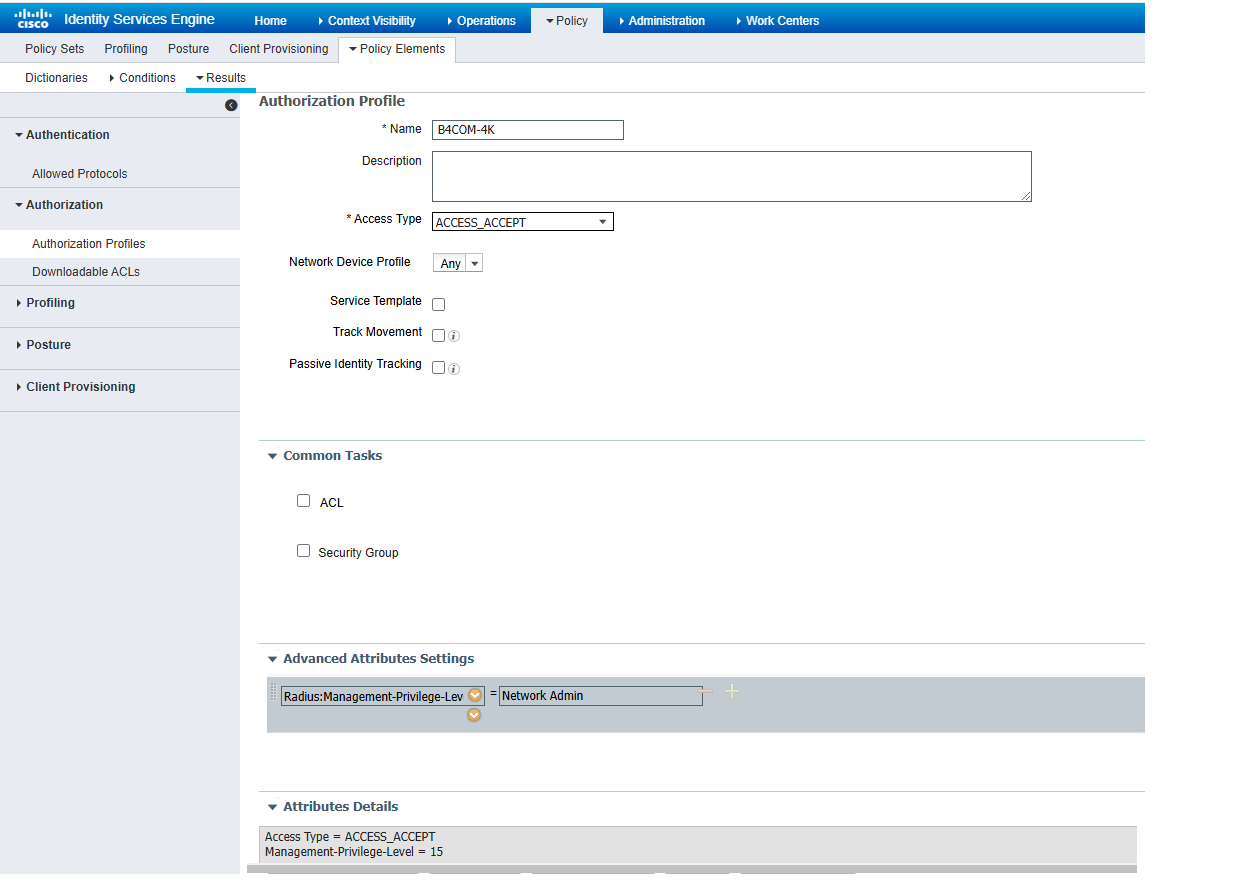Screen dimensions: 1234x889
Task: Check the ACL common task checkbox
Action: tap(304, 501)
